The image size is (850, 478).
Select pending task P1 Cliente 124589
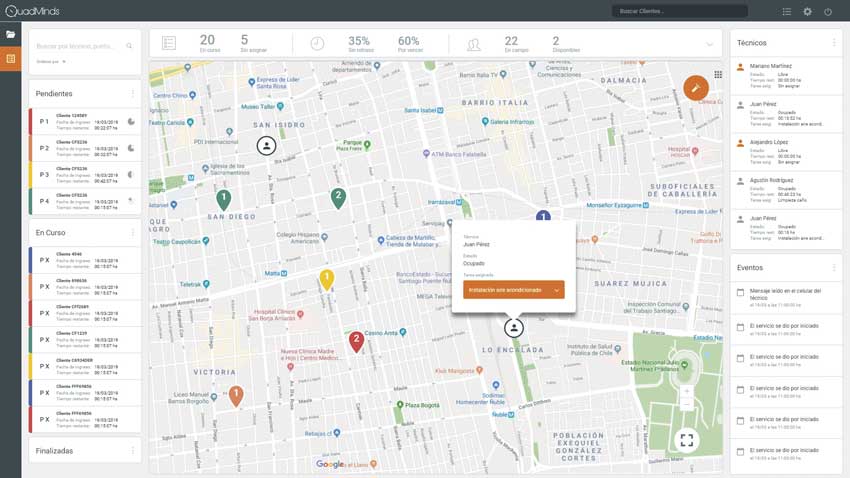point(85,121)
